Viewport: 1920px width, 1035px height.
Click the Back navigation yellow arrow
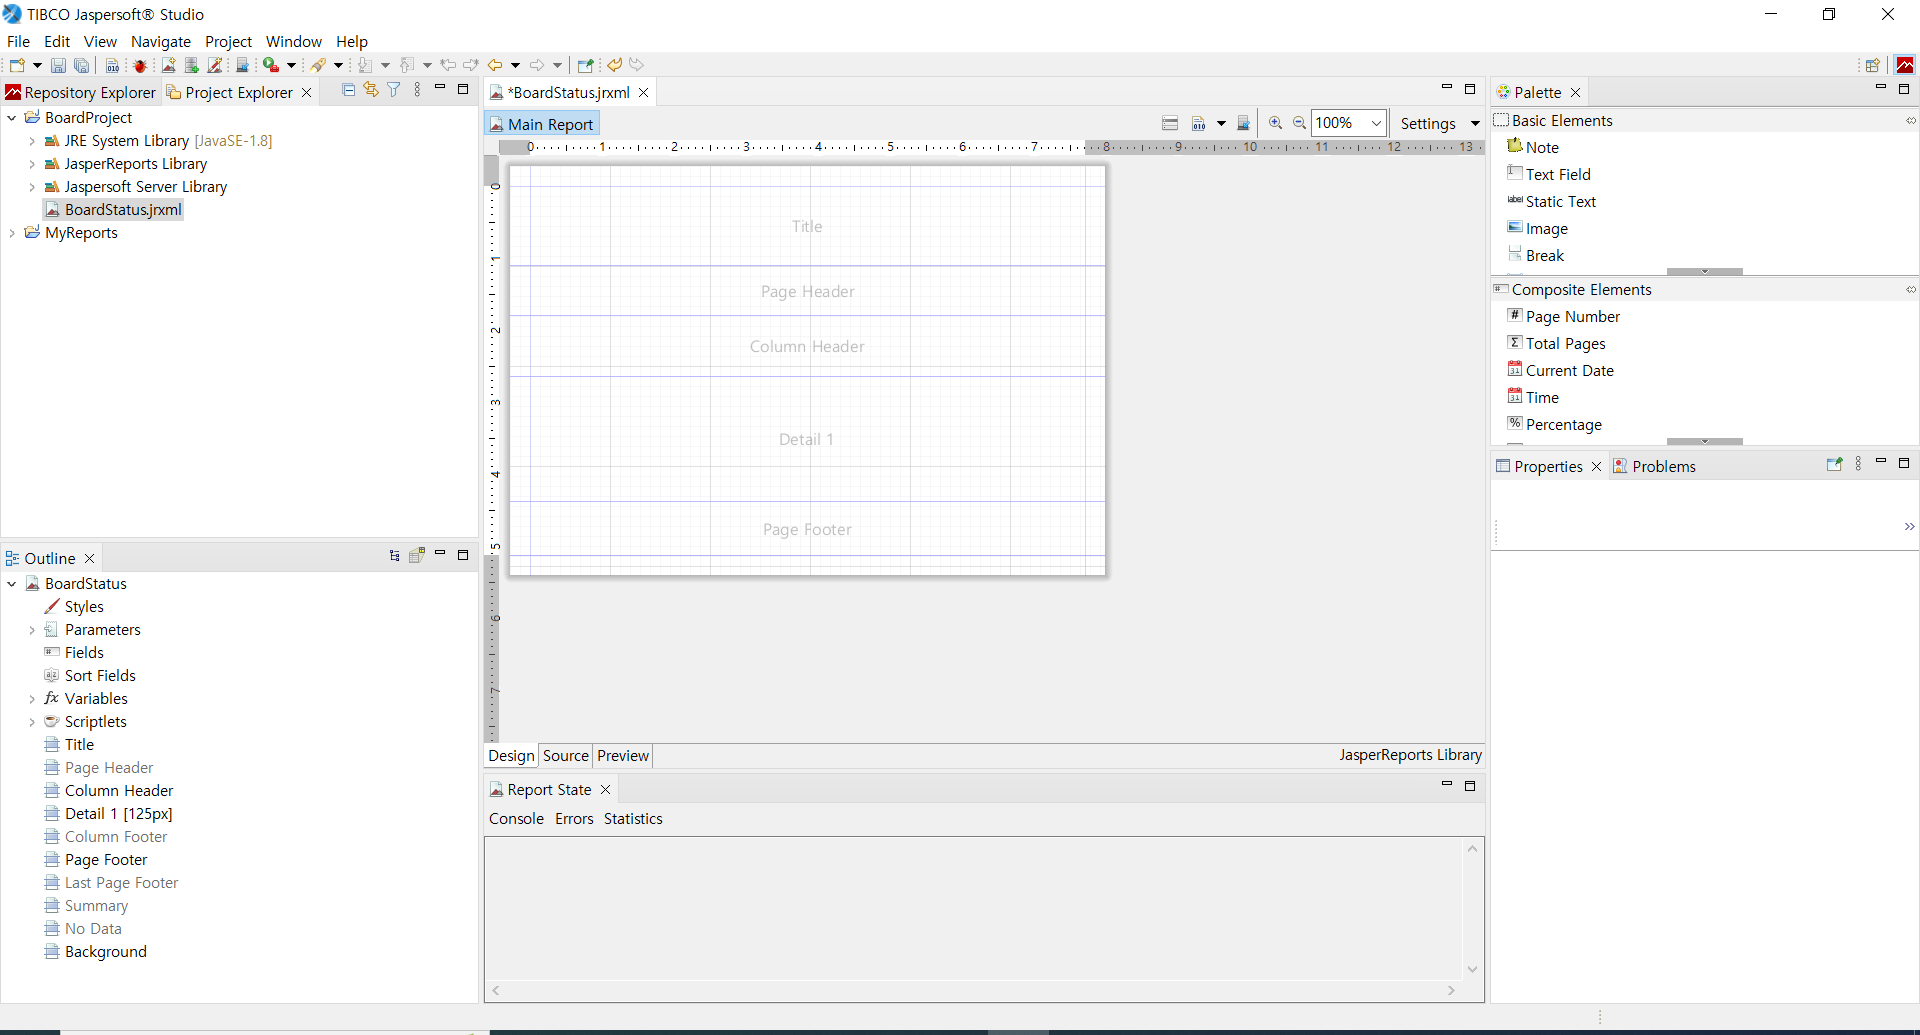(495, 65)
